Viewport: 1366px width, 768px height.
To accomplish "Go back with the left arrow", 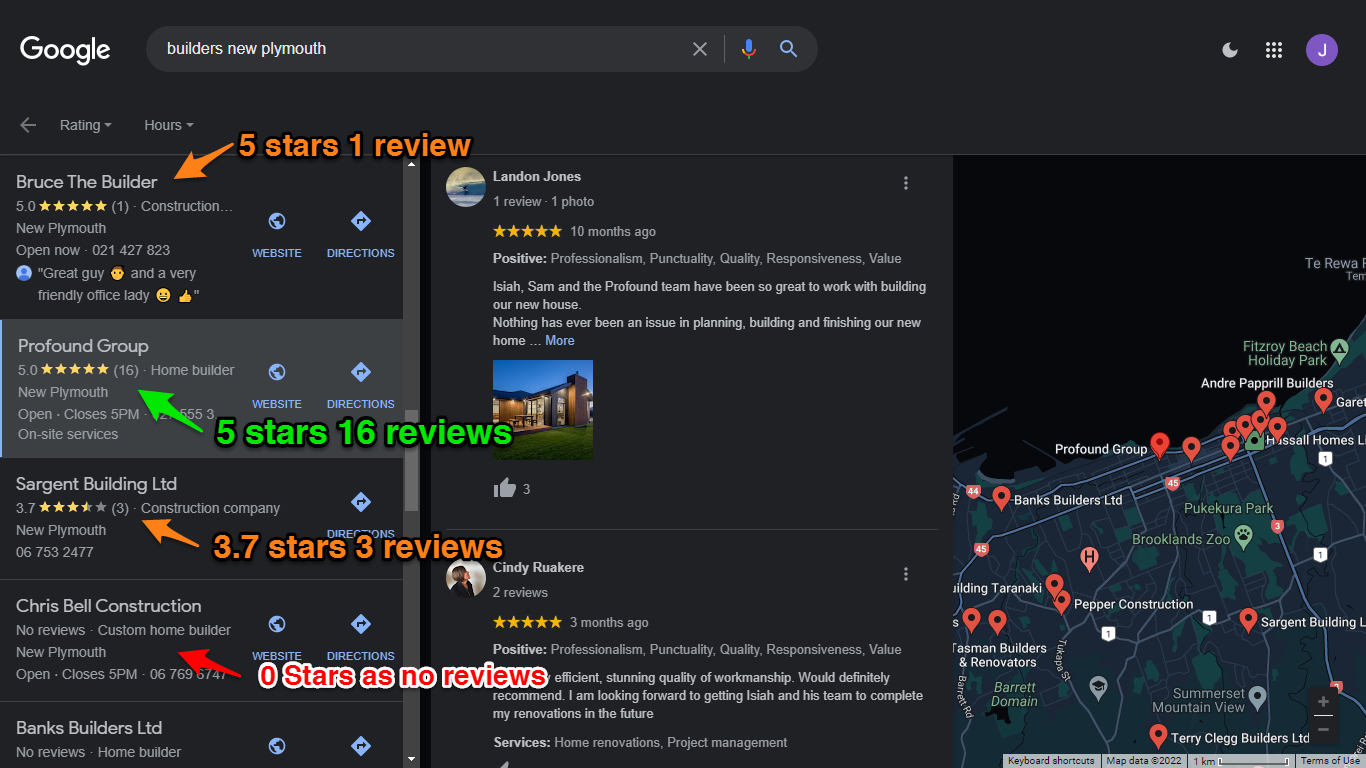I will (28, 125).
